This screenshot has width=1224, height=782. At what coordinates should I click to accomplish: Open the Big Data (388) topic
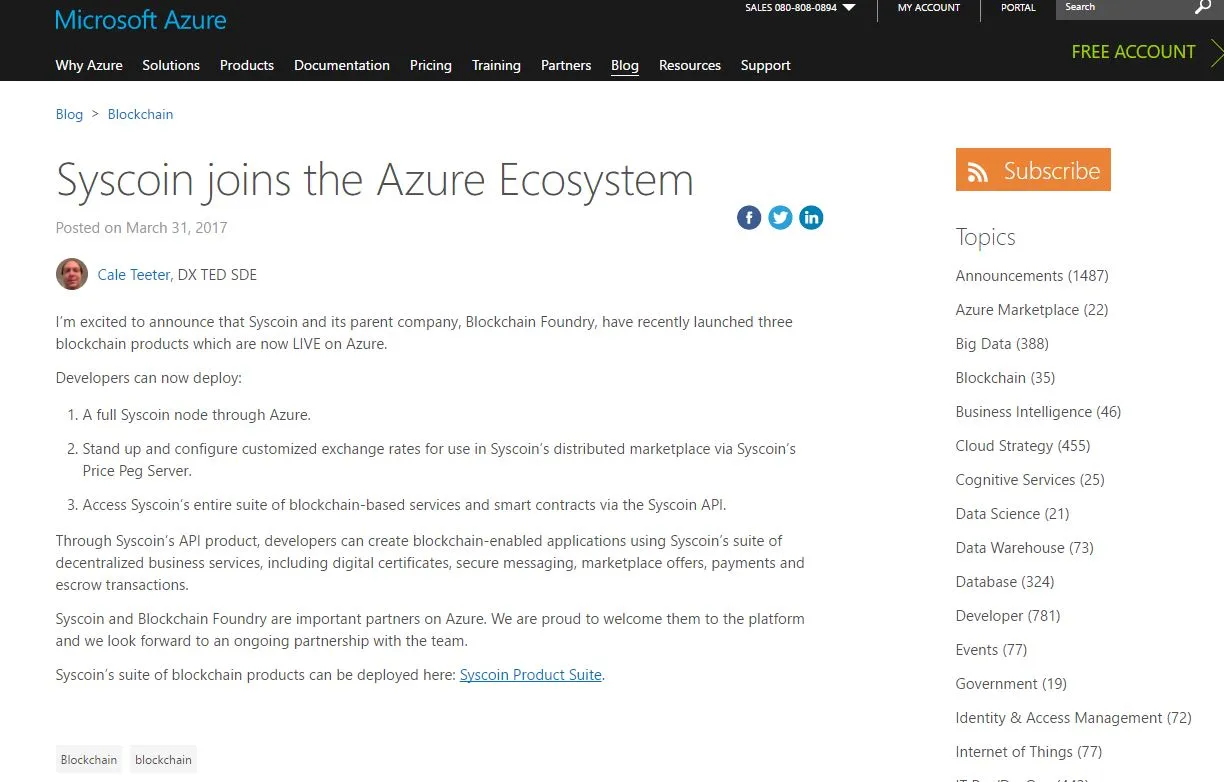[1002, 344]
